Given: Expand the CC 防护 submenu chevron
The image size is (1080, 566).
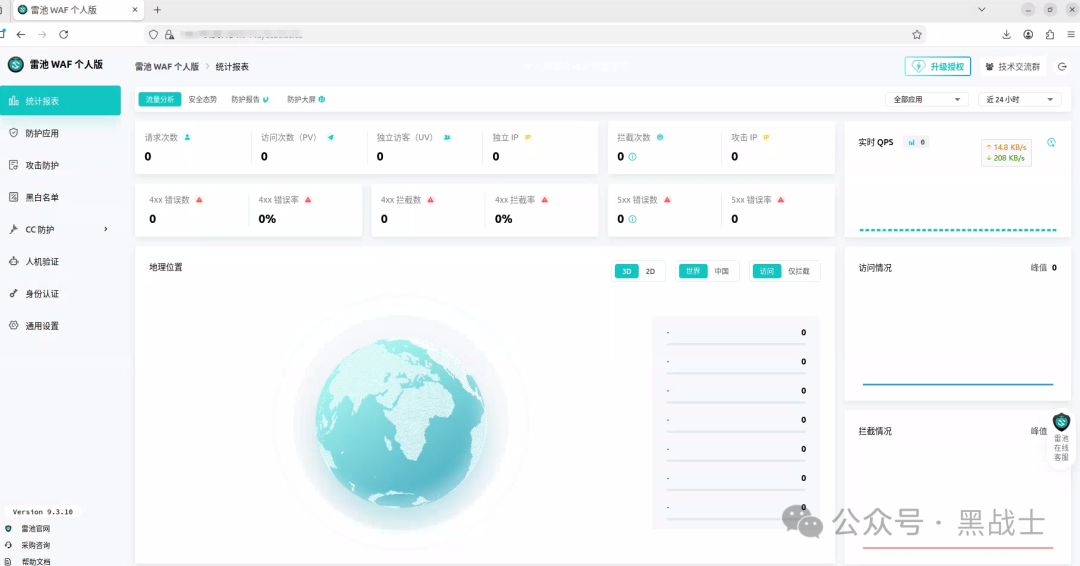Looking at the screenshot, I should pos(105,229).
